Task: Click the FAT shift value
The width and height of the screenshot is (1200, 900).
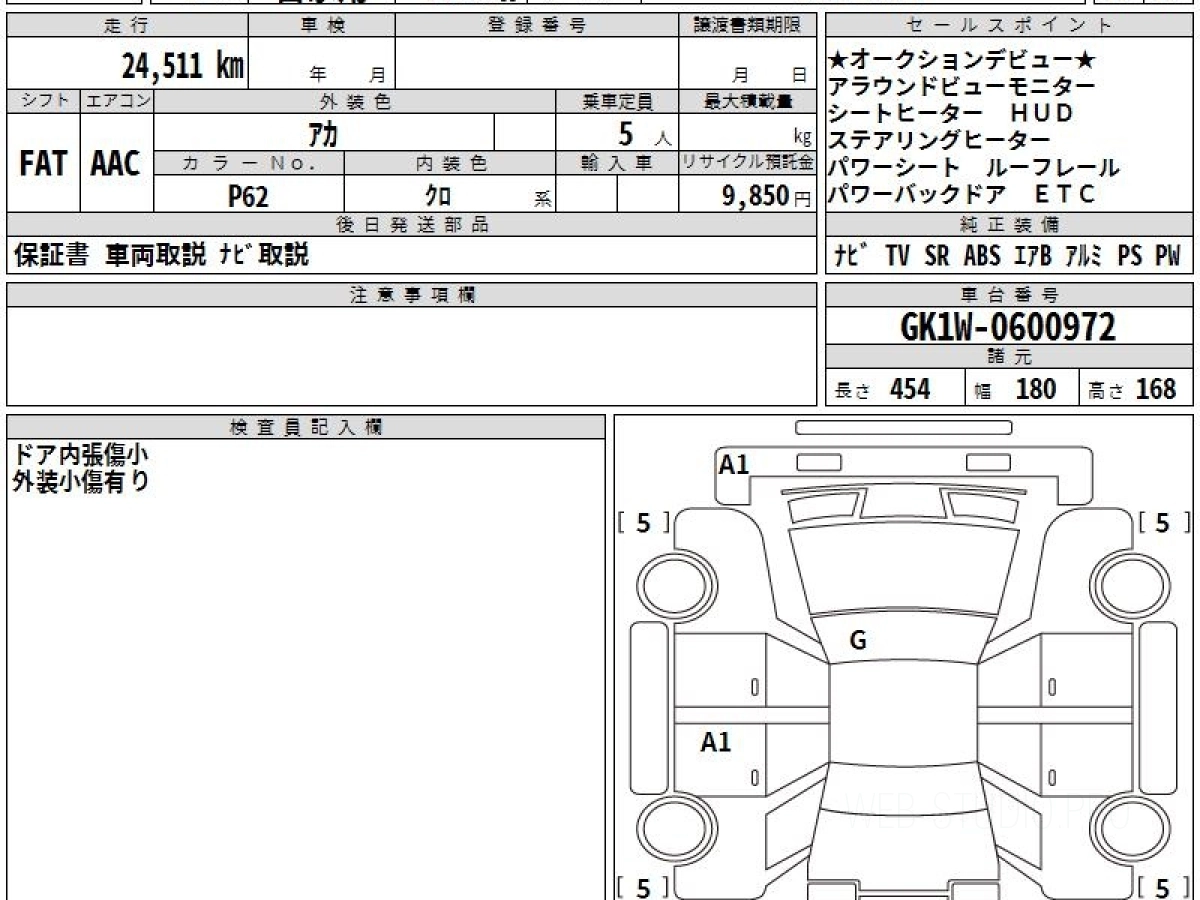Action: (x=43, y=163)
